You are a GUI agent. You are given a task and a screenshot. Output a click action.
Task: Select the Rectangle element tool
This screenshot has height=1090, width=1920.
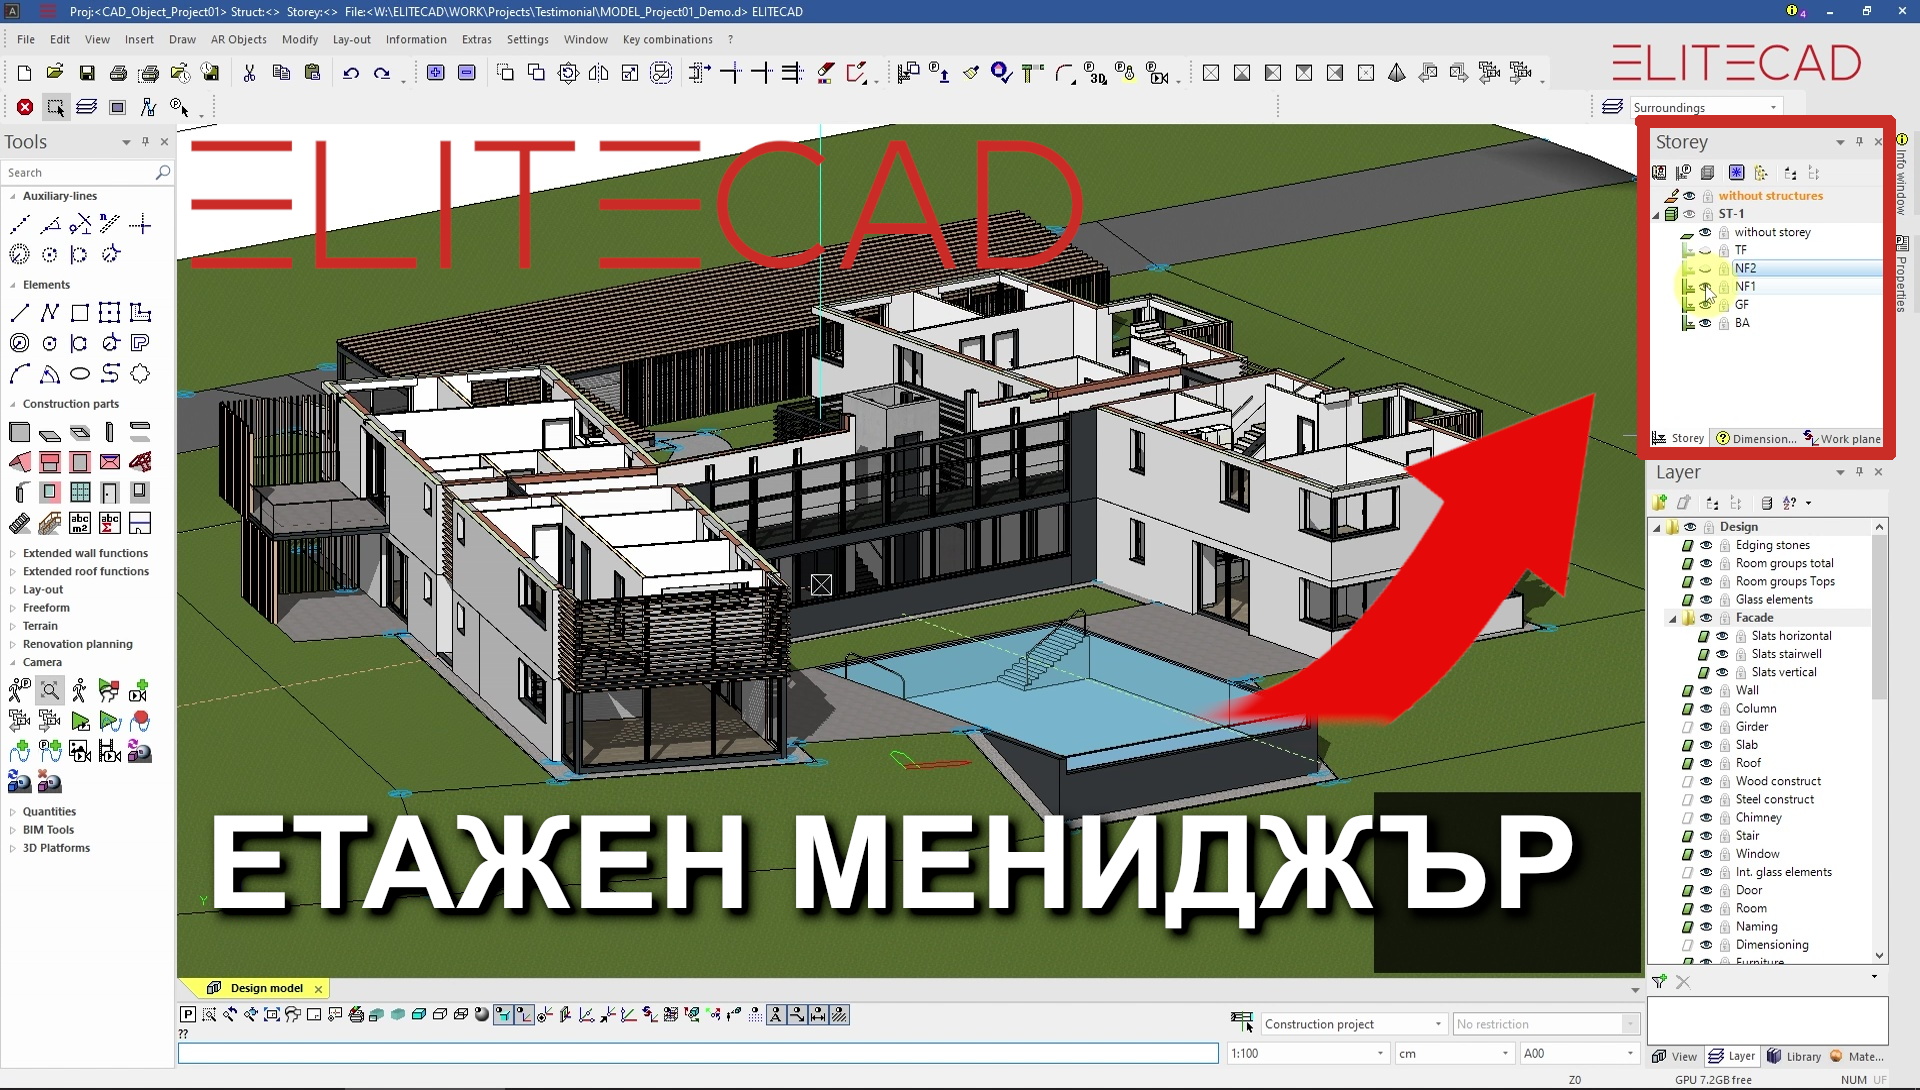(x=80, y=313)
